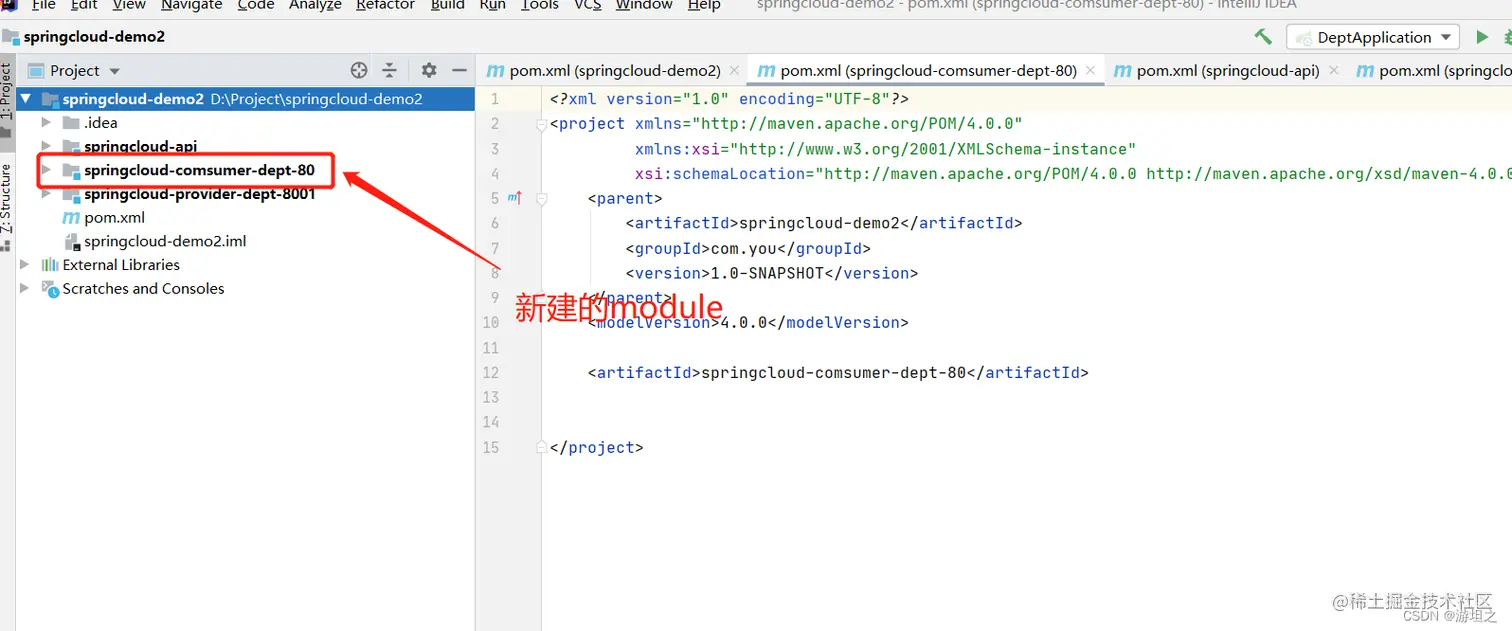Collapse the springcloud-demo2 root node
Screen dimensions: 1512x631
tap(26, 99)
